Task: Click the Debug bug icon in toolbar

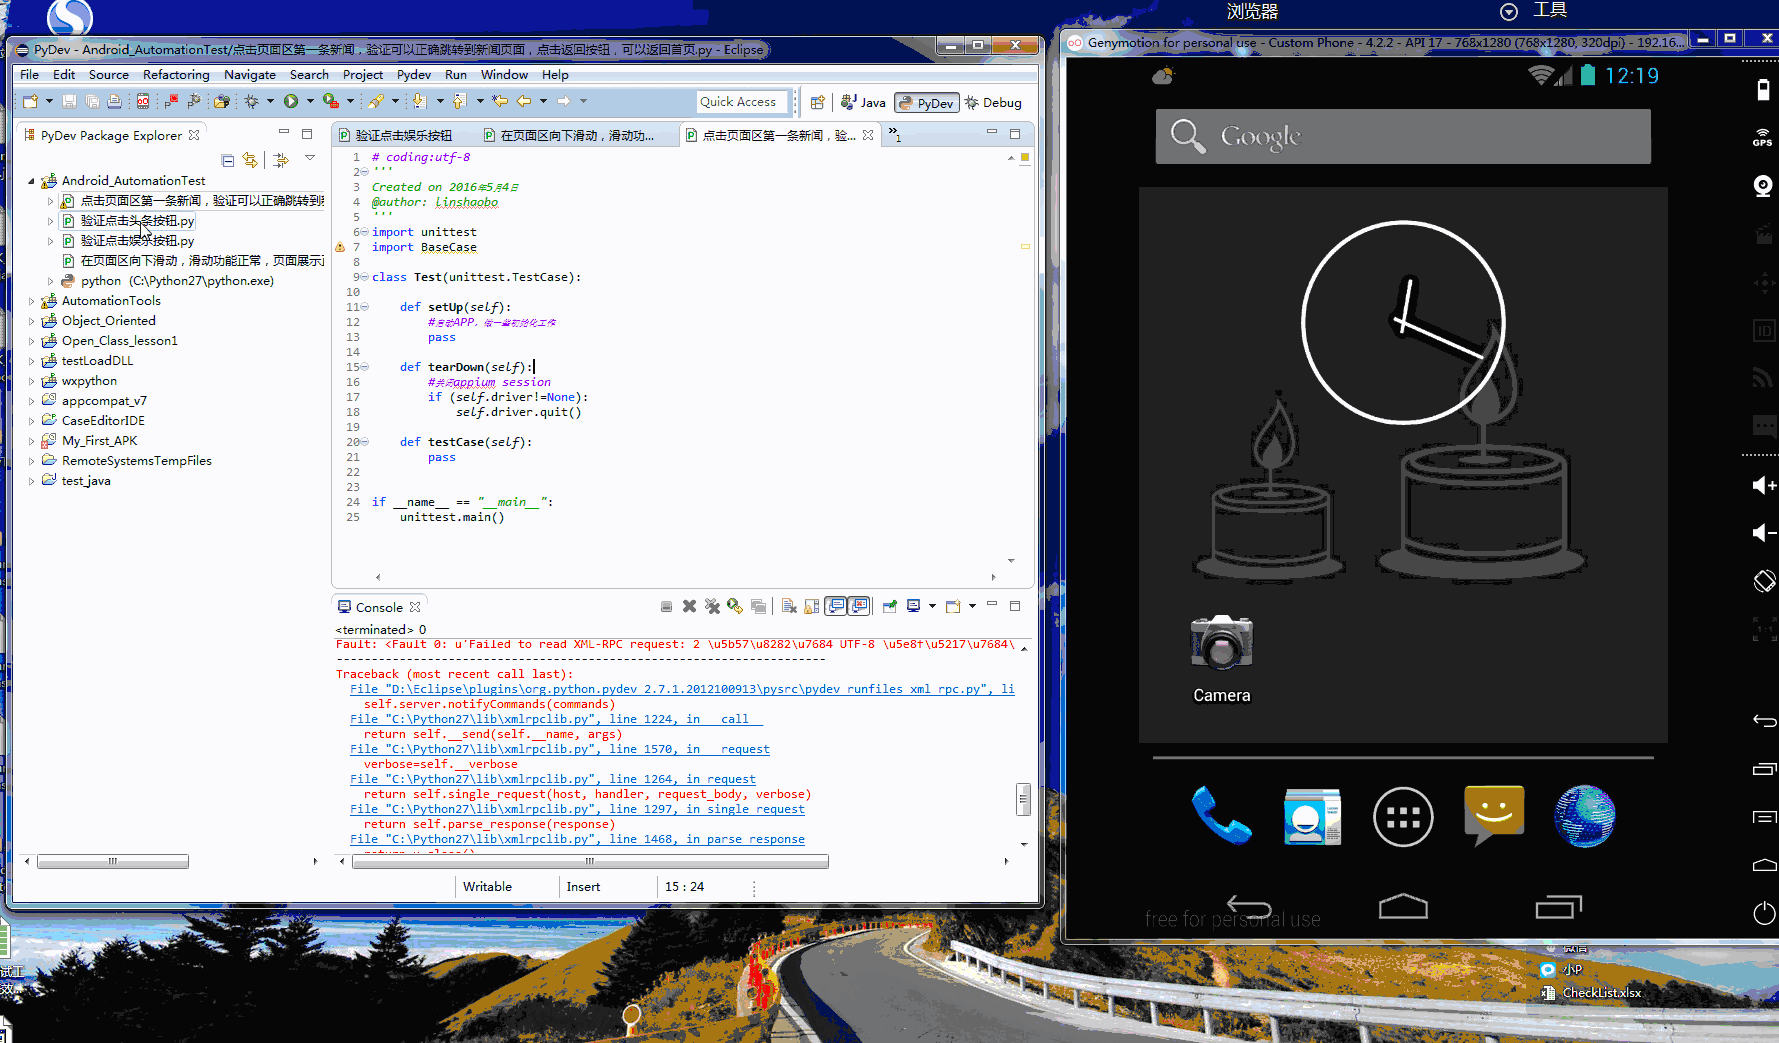Action: (x=251, y=101)
